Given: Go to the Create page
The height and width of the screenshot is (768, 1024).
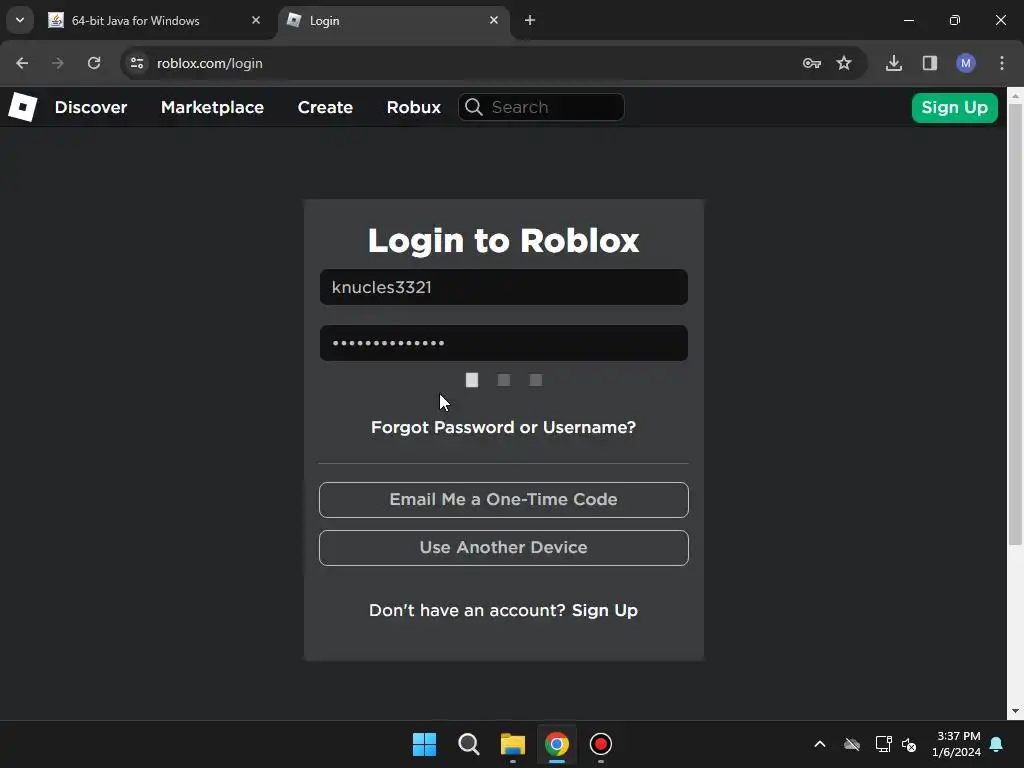Looking at the screenshot, I should pyautogui.click(x=325, y=107).
